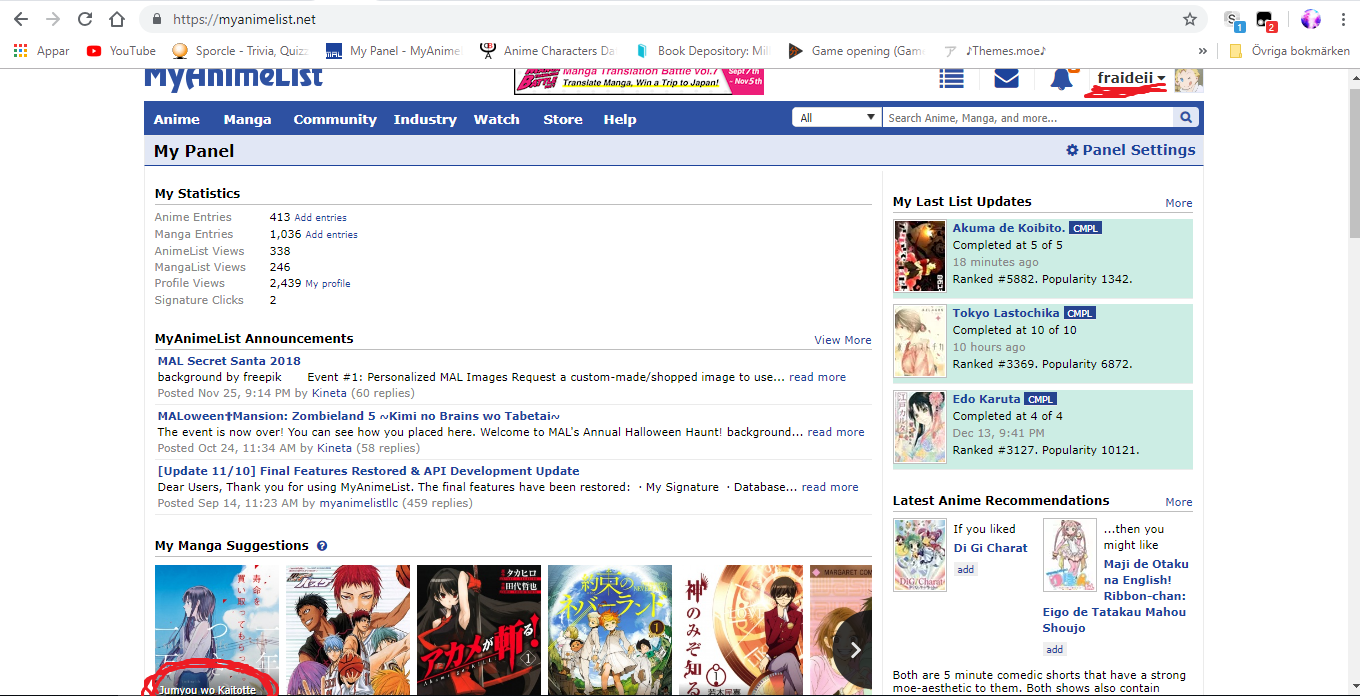Open the Community menu

[335, 119]
